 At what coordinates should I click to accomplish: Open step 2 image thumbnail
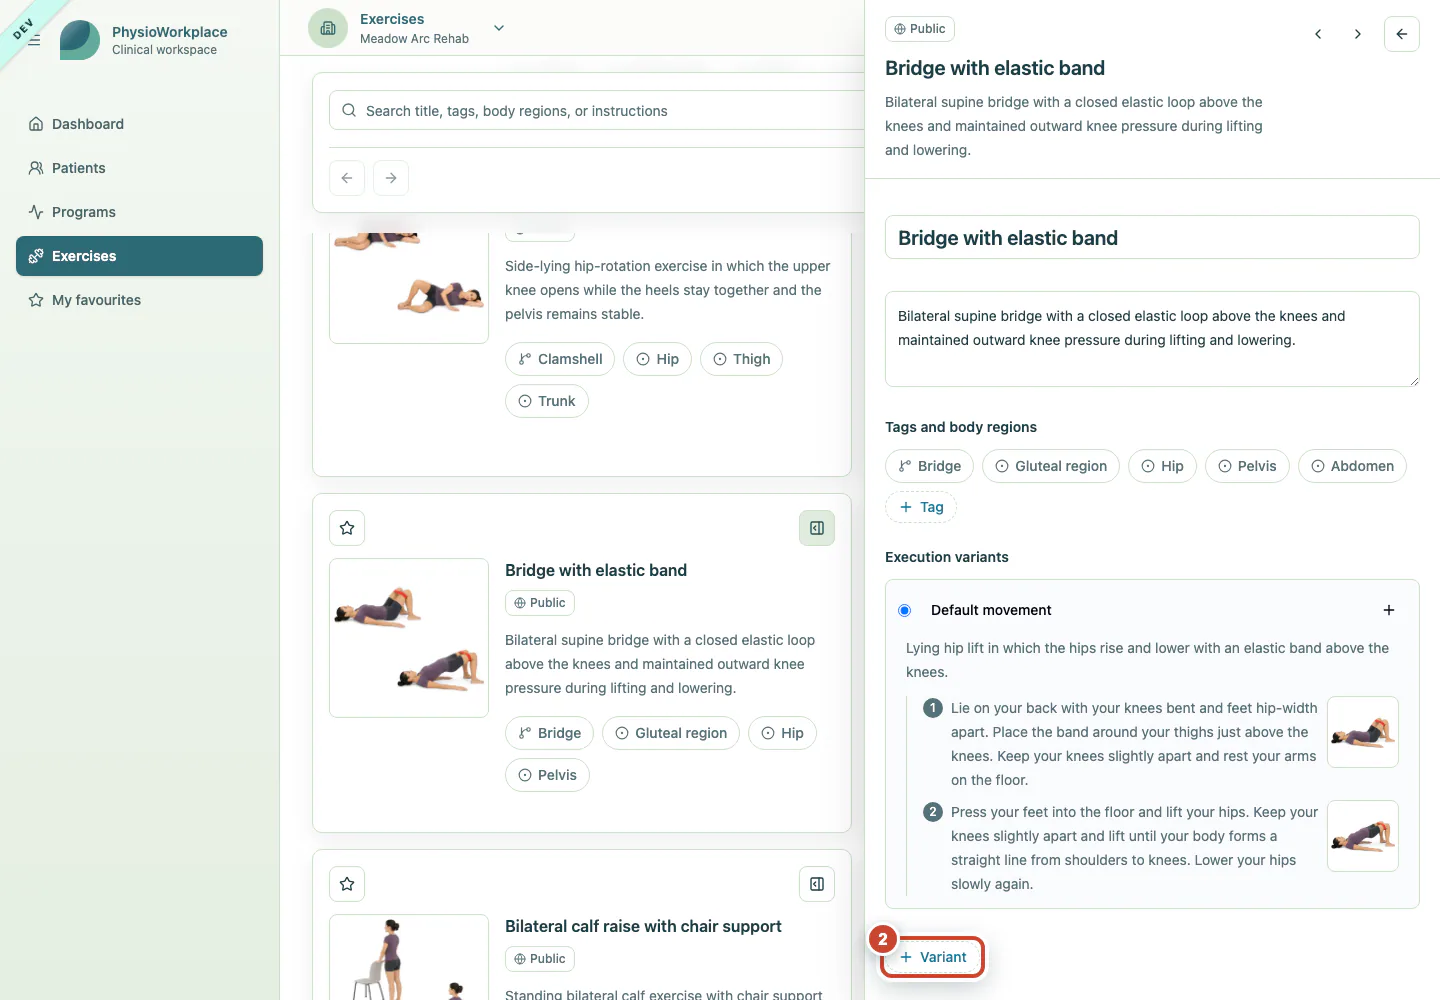1363,836
